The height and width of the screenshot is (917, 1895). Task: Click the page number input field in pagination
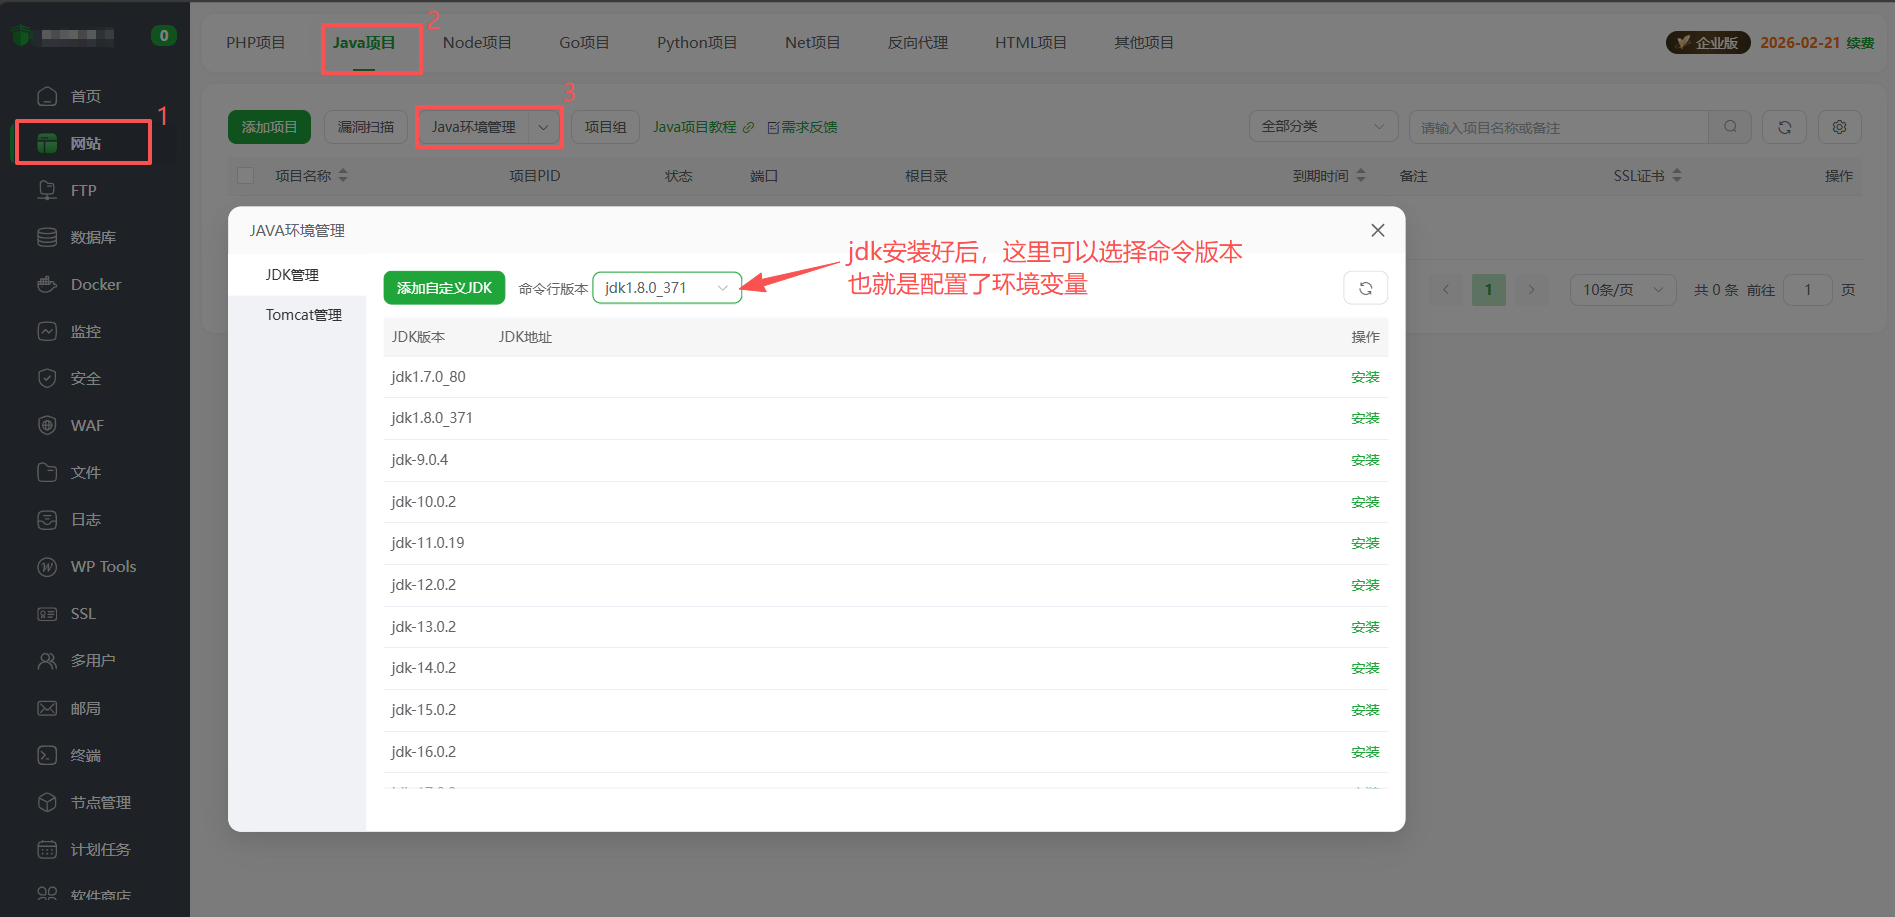tap(1807, 289)
